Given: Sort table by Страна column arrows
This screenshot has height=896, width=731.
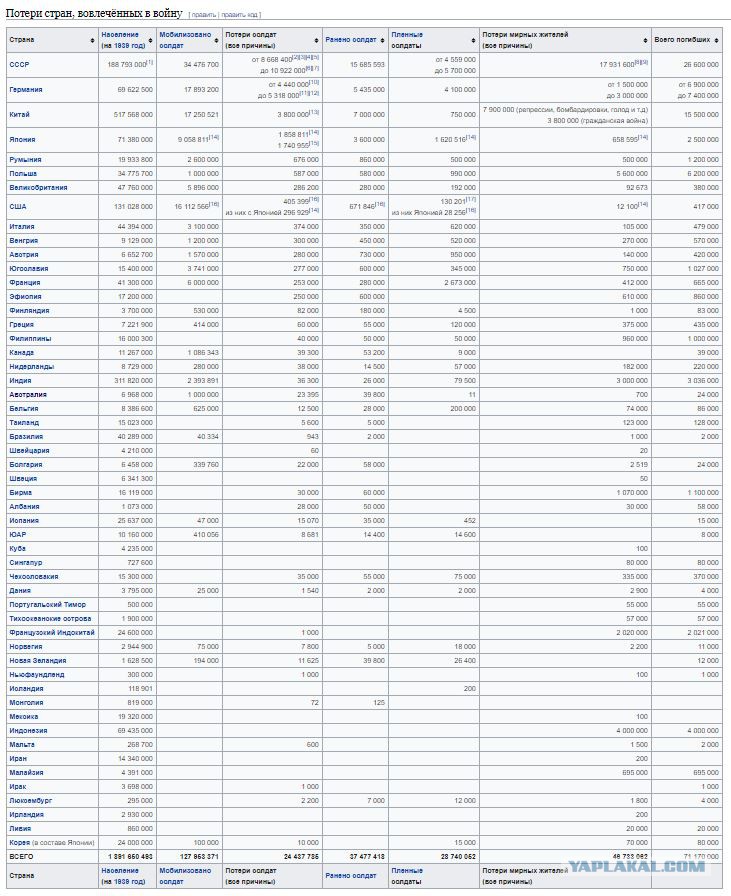Looking at the screenshot, I should (x=93, y=40).
